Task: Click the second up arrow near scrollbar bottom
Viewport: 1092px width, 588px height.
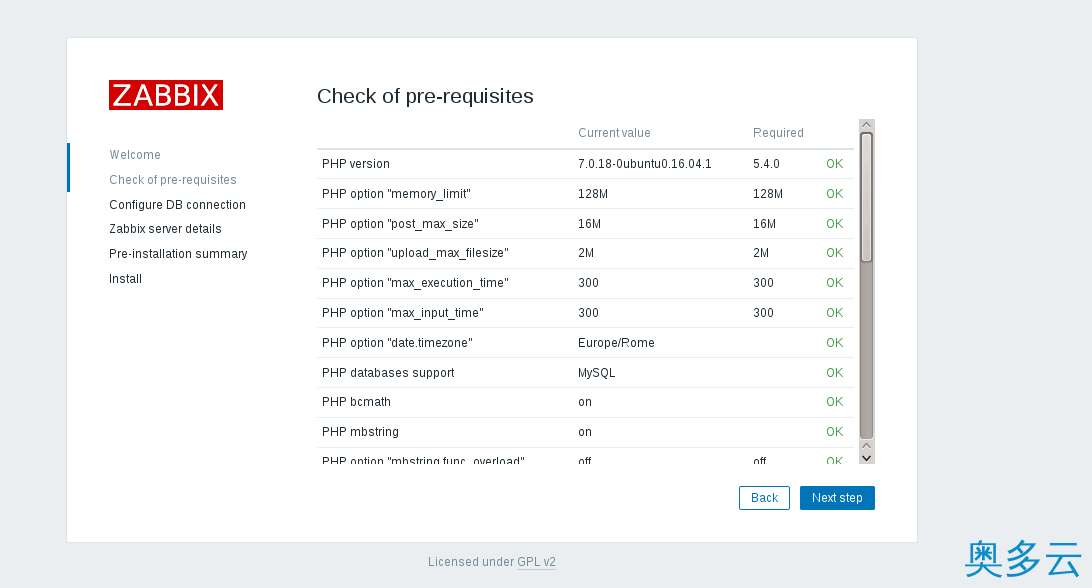Action: tap(866, 444)
